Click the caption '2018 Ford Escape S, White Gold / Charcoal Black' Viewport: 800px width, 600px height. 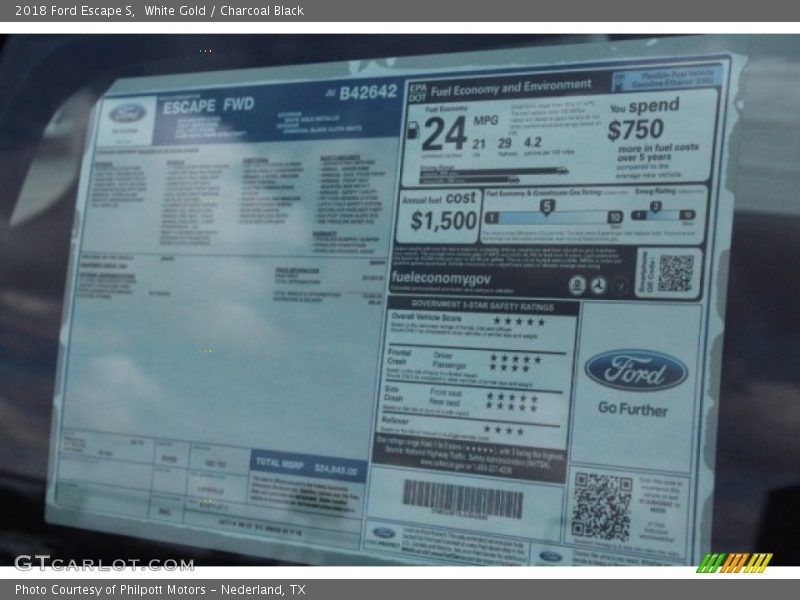pos(159,11)
